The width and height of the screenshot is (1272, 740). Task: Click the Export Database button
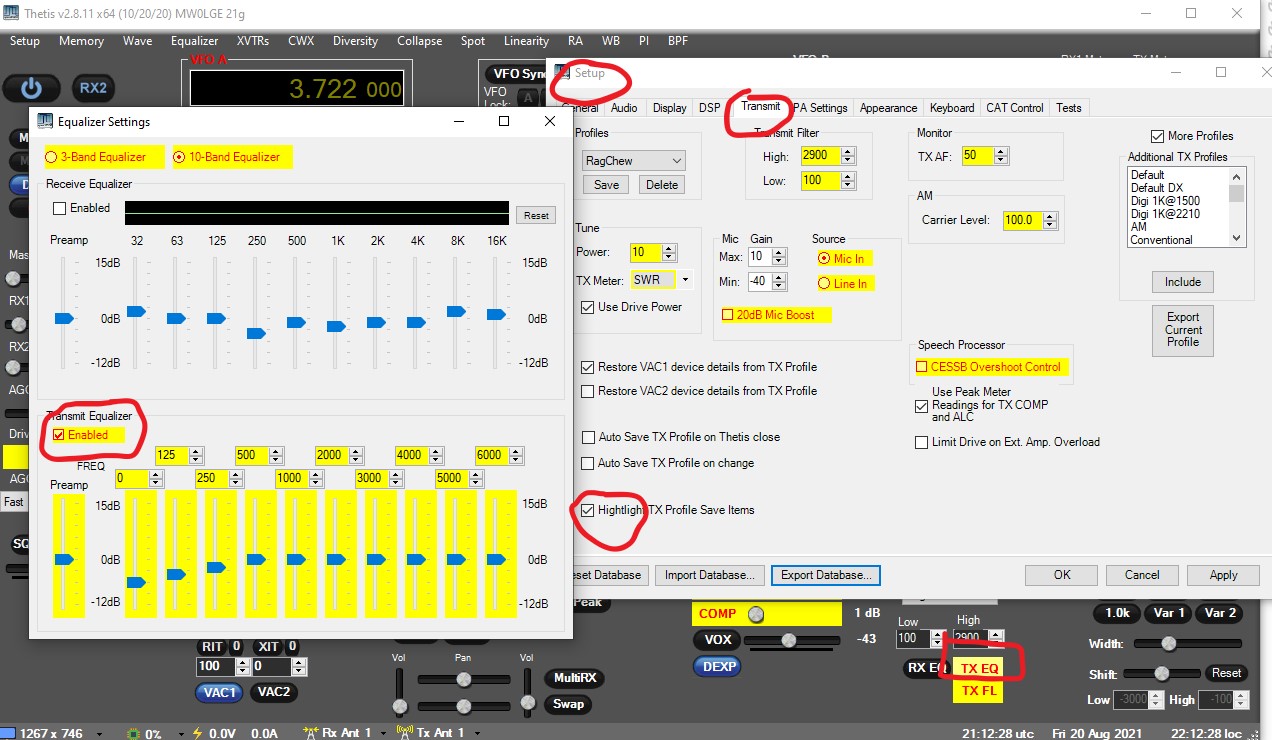point(825,575)
